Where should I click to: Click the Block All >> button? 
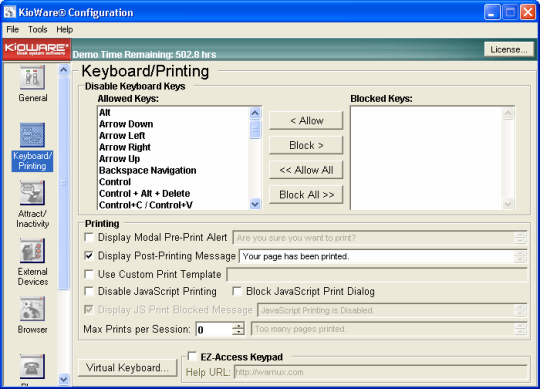pos(306,195)
